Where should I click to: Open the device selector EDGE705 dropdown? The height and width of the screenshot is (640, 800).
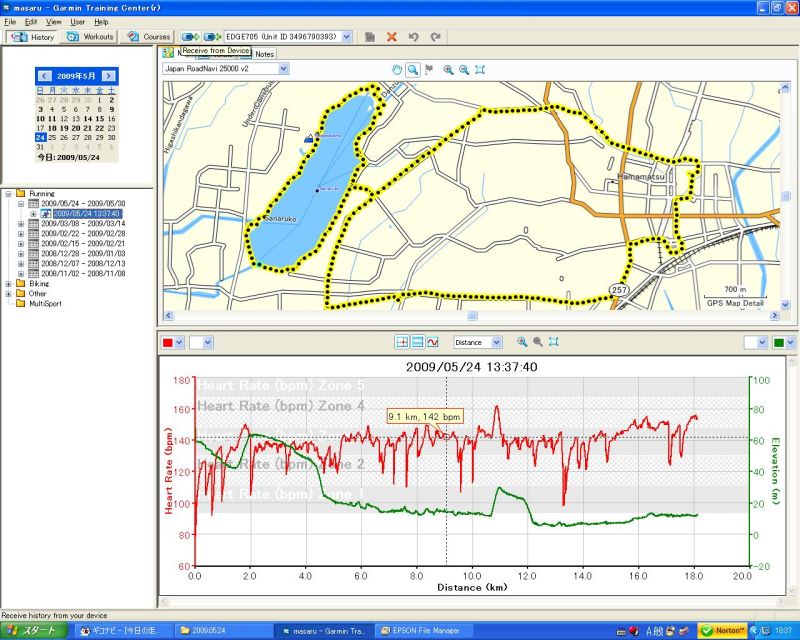pyautogui.click(x=347, y=37)
